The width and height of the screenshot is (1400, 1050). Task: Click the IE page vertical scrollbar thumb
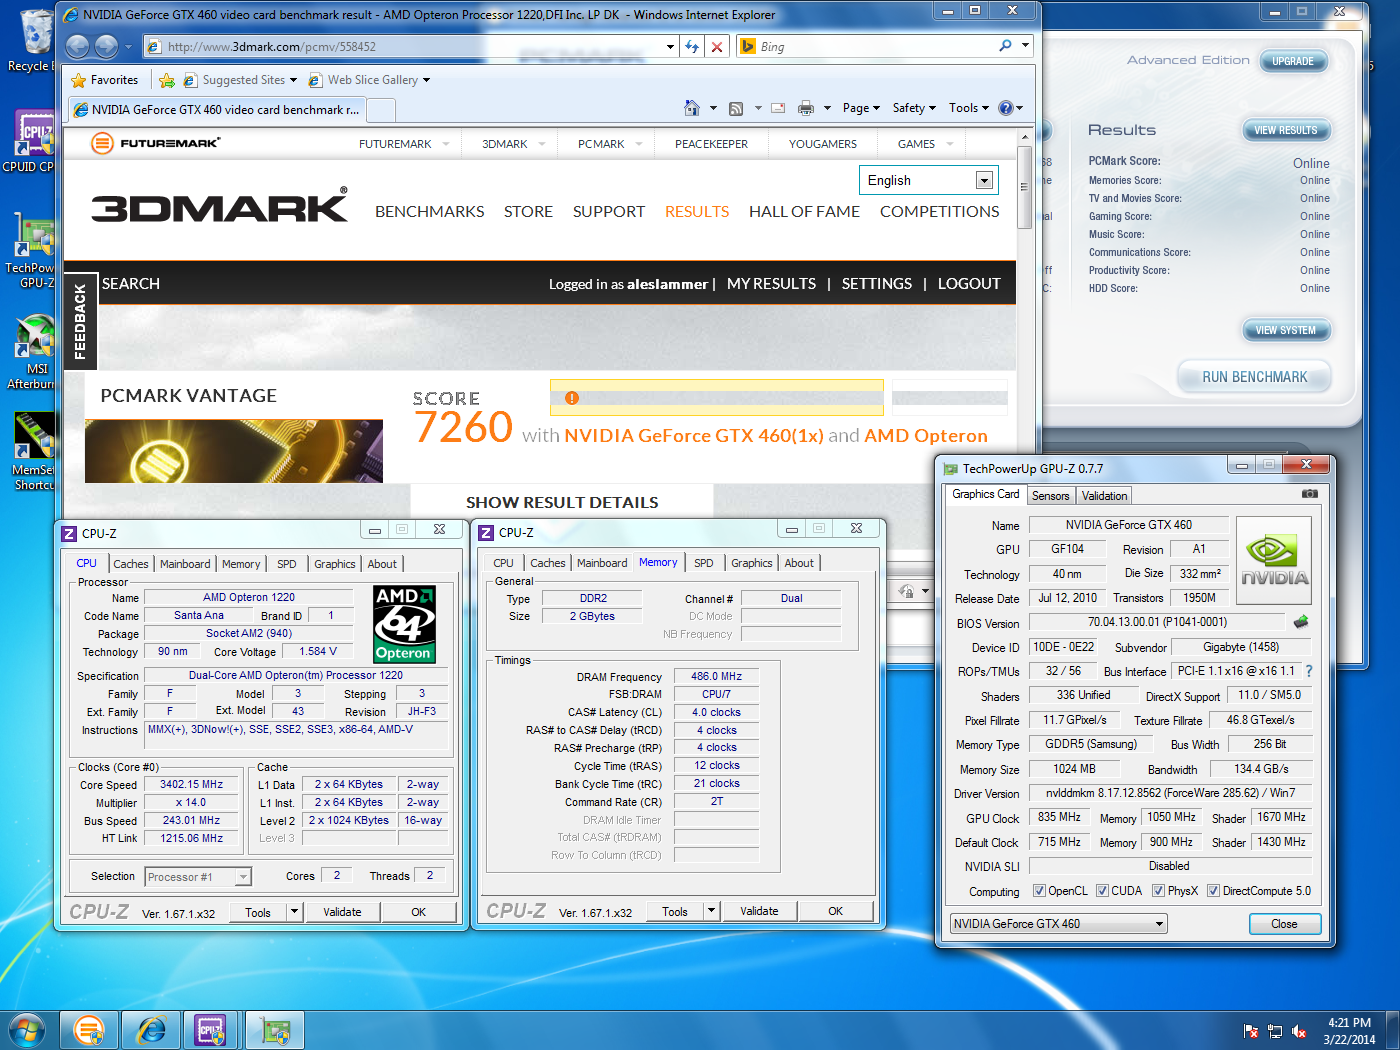point(1024,187)
